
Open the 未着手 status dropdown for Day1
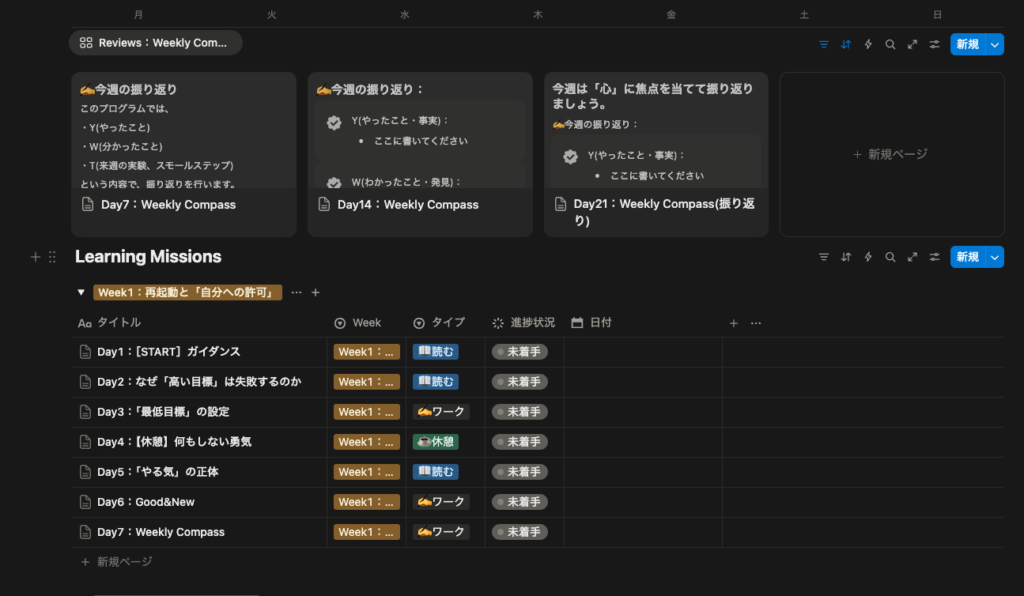pos(519,351)
